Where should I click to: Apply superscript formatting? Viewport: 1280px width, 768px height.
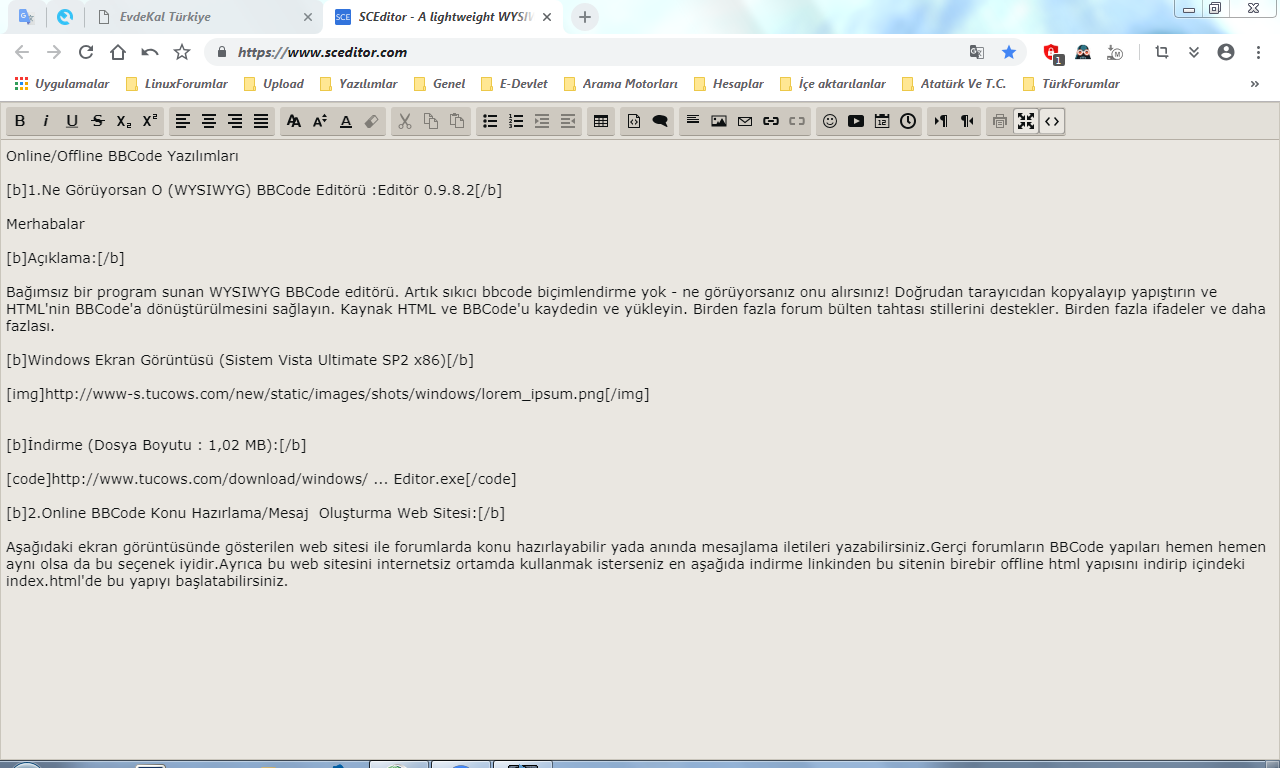click(x=150, y=121)
